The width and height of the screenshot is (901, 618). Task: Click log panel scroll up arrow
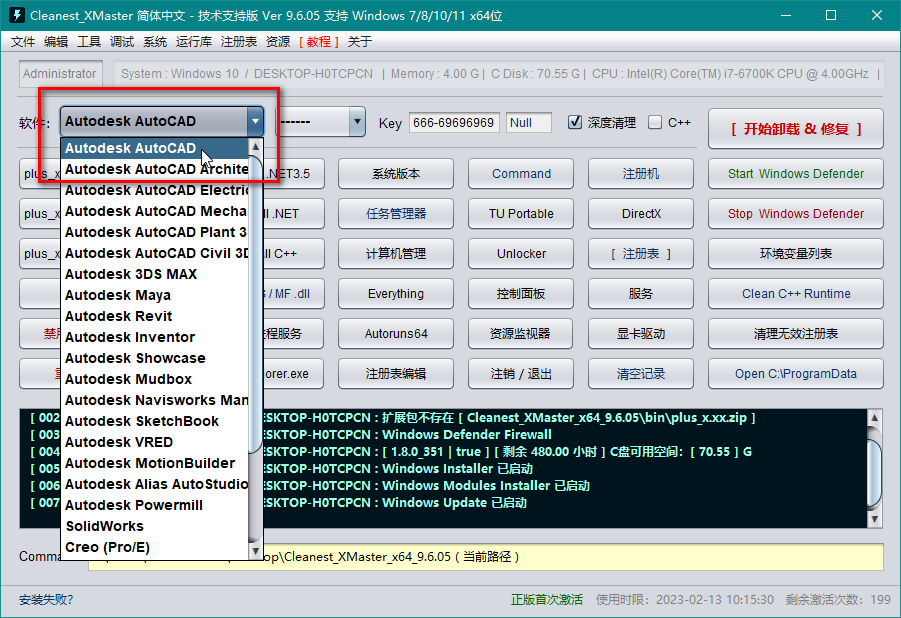pos(874,418)
